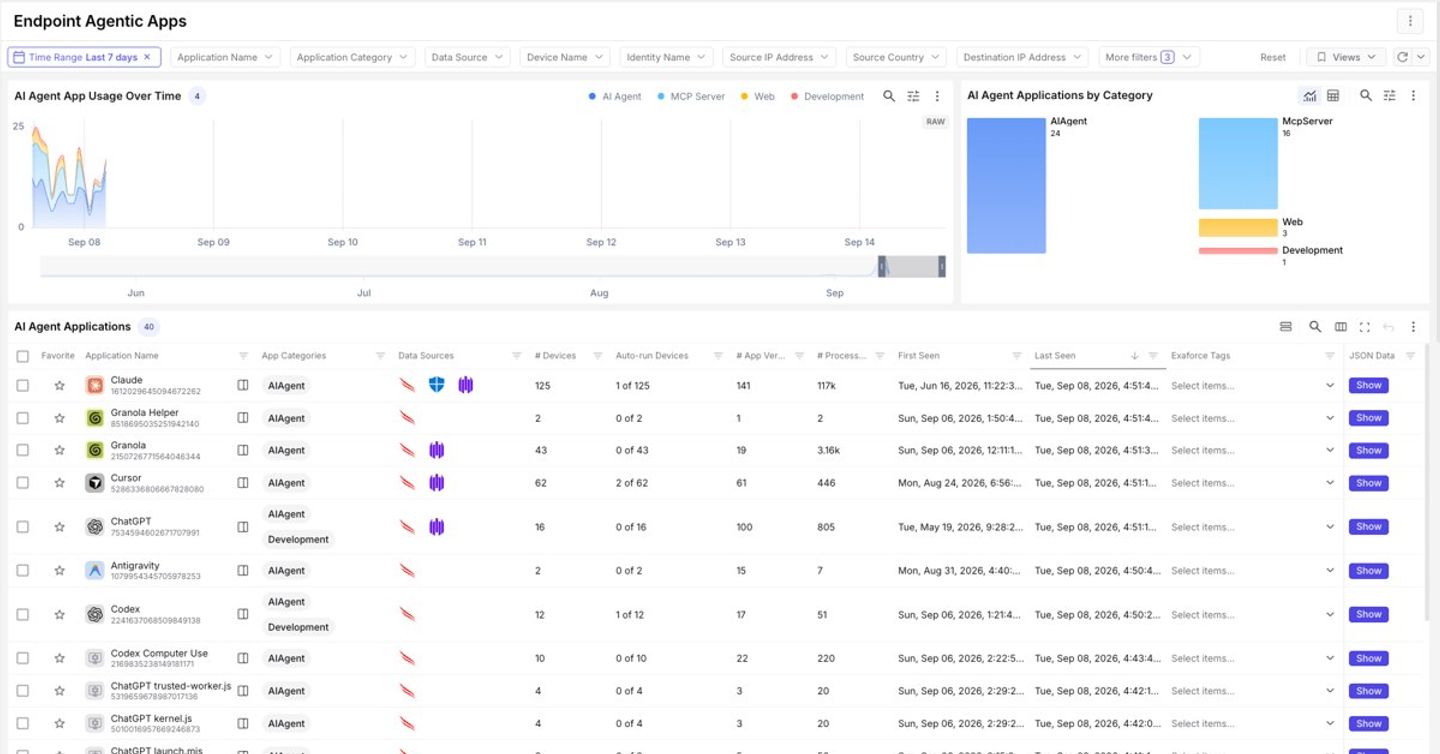Switch Category panel to chart view

[1309, 96]
